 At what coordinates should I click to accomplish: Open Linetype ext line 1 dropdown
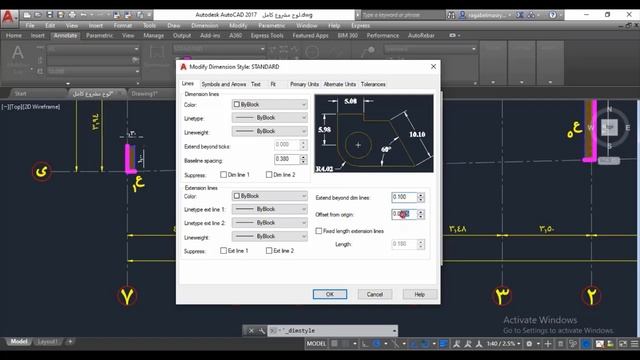tap(269, 209)
